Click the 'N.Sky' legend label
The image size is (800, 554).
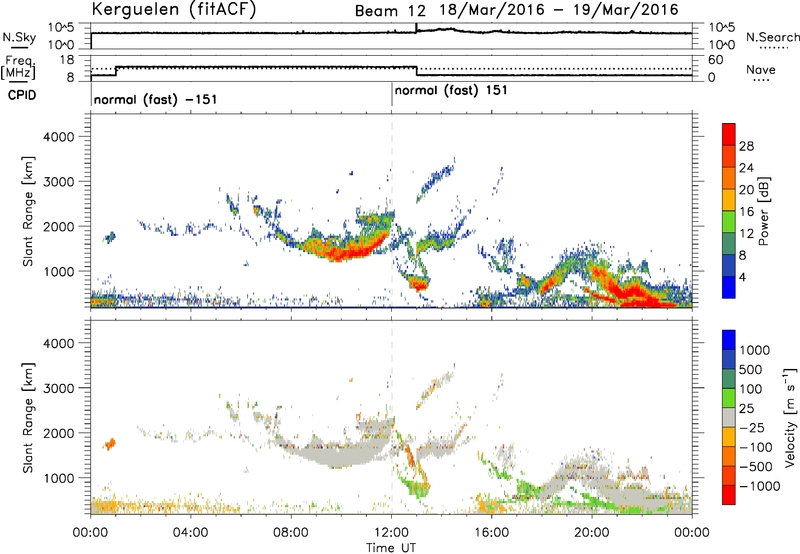point(19,37)
